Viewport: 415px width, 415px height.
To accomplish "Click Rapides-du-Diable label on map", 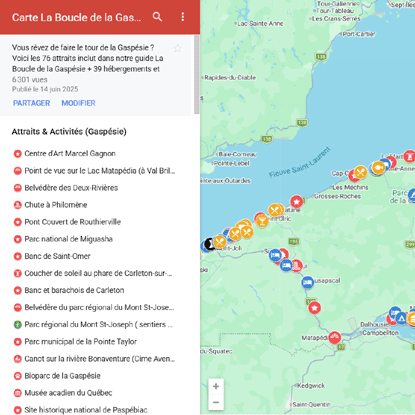I will (230, 78).
